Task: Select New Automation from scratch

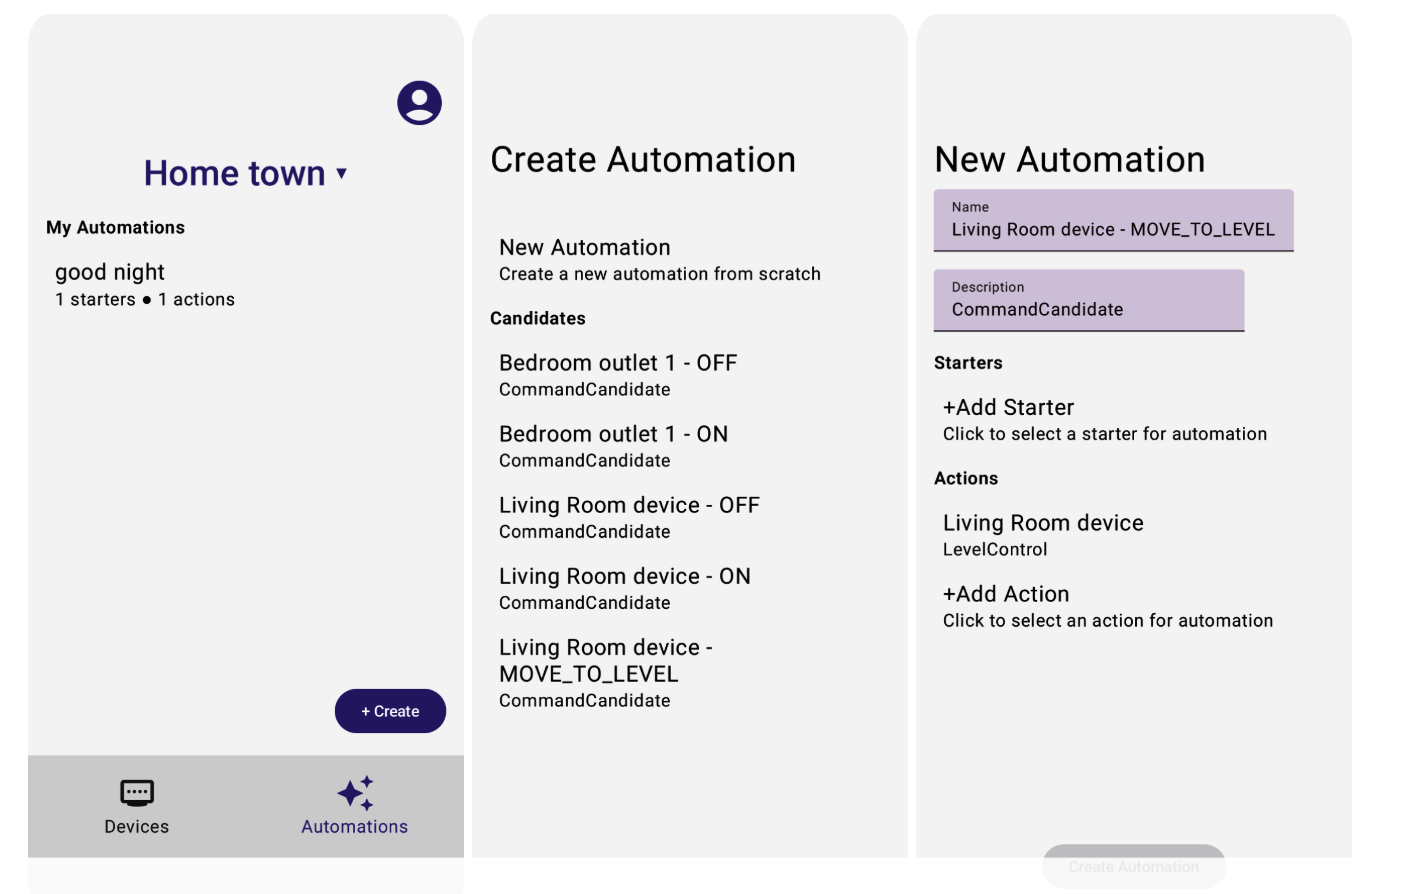Action: pyautogui.click(x=659, y=259)
